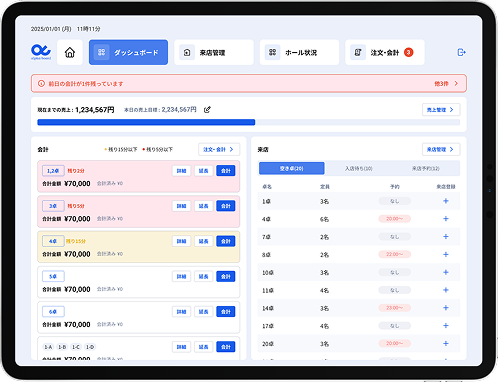Switch to the 入店待ち(10) tab

coord(359,169)
